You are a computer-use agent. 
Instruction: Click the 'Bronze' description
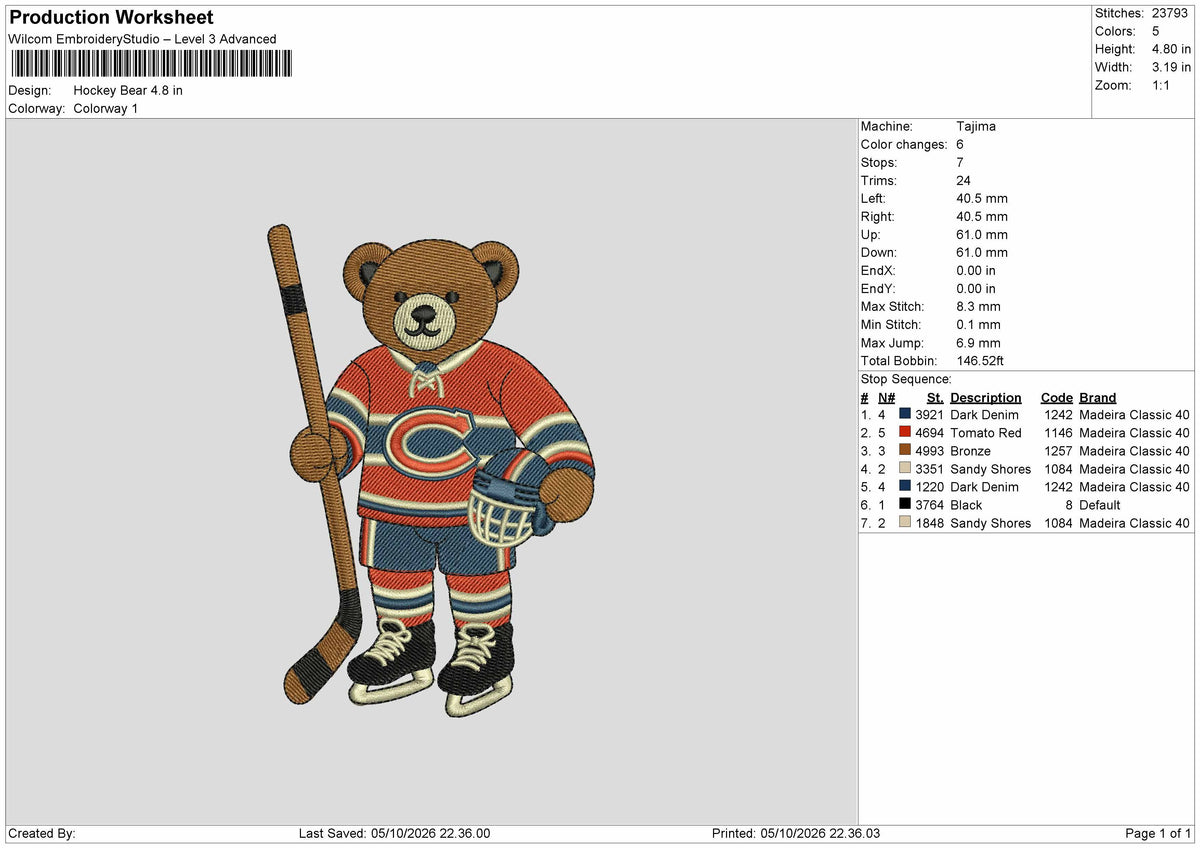[x=970, y=451]
